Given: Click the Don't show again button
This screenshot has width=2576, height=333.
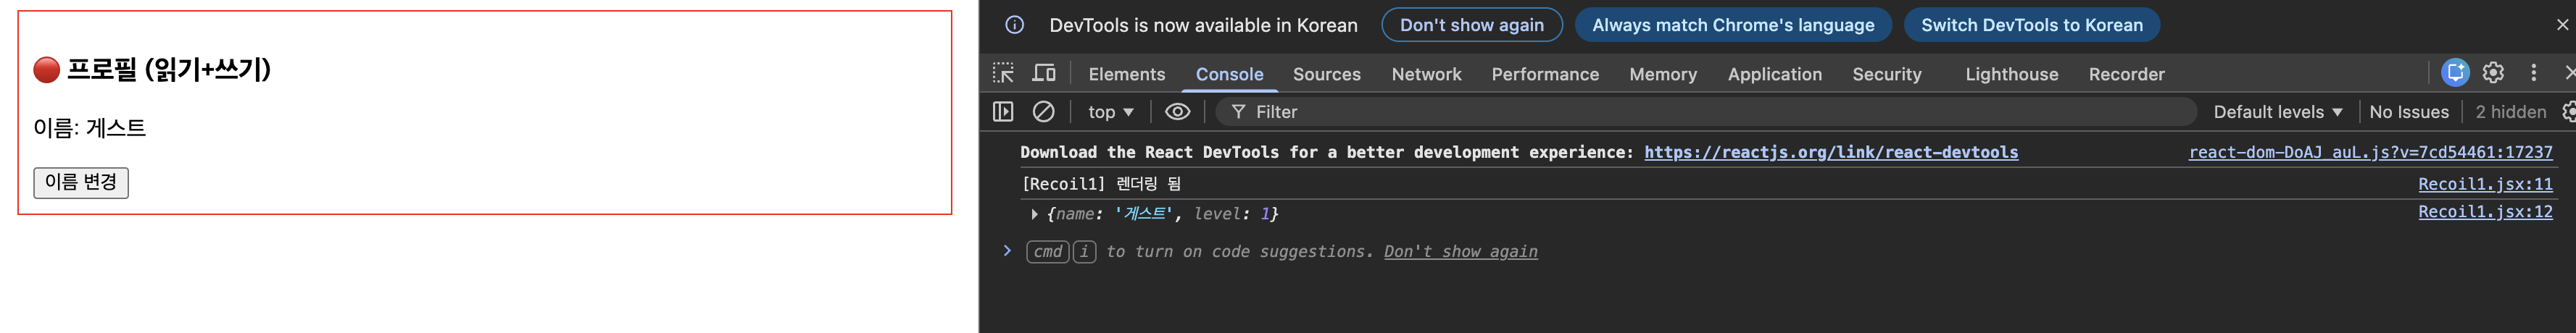Looking at the screenshot, I should point(1471,25).
